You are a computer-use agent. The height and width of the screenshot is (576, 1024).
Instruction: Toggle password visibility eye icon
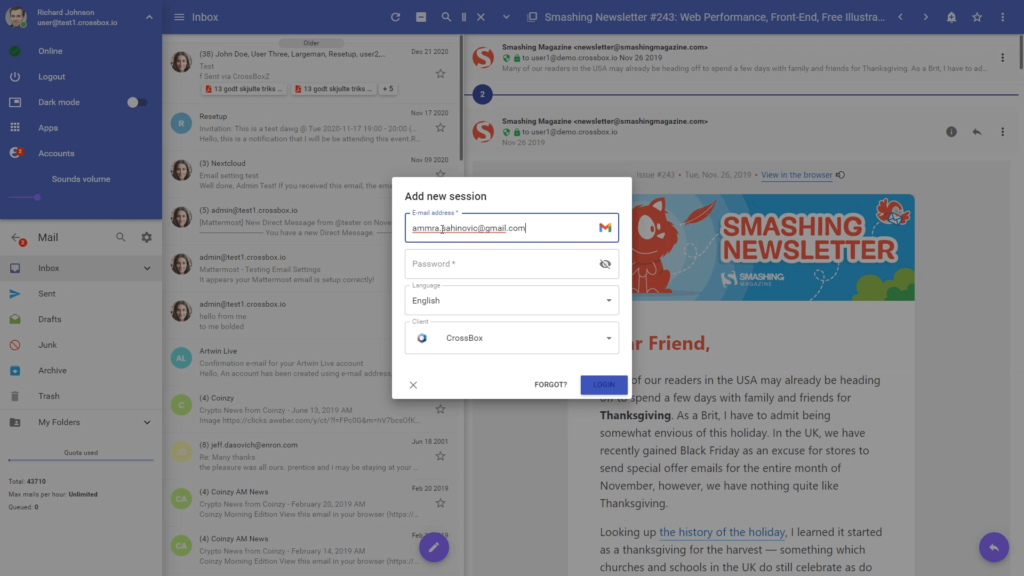[x=605, y=264]
